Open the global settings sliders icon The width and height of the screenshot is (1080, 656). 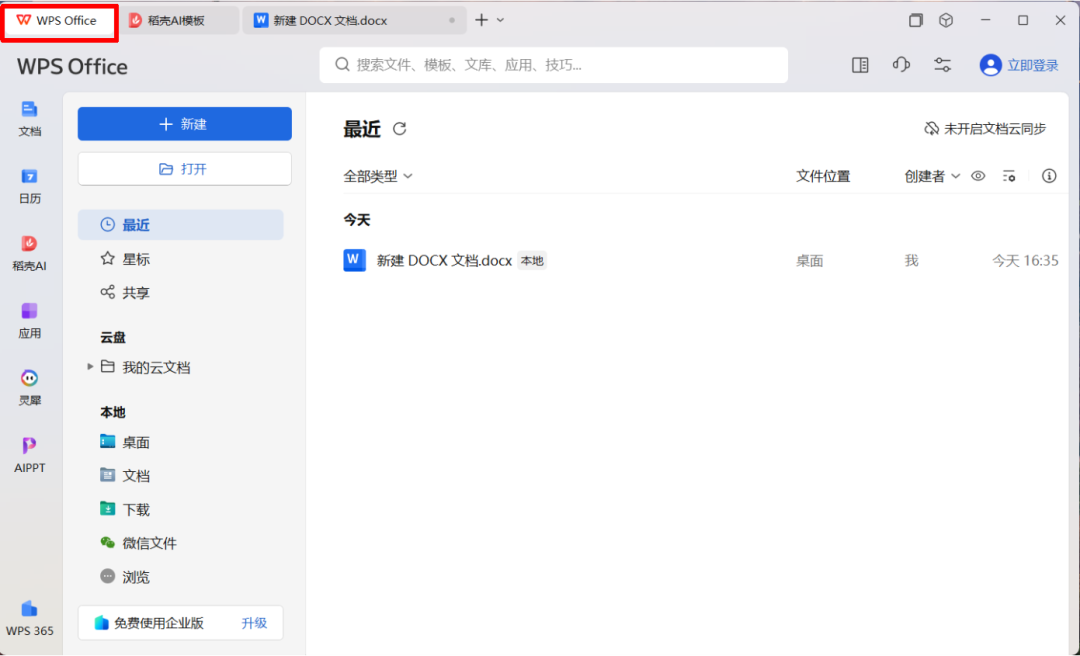942,65
